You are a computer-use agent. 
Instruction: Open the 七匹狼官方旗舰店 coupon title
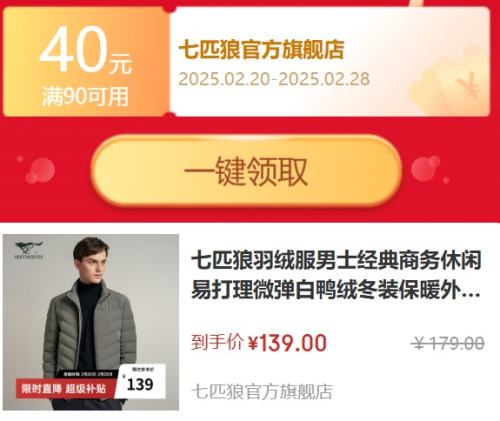(x=262, y=50)
